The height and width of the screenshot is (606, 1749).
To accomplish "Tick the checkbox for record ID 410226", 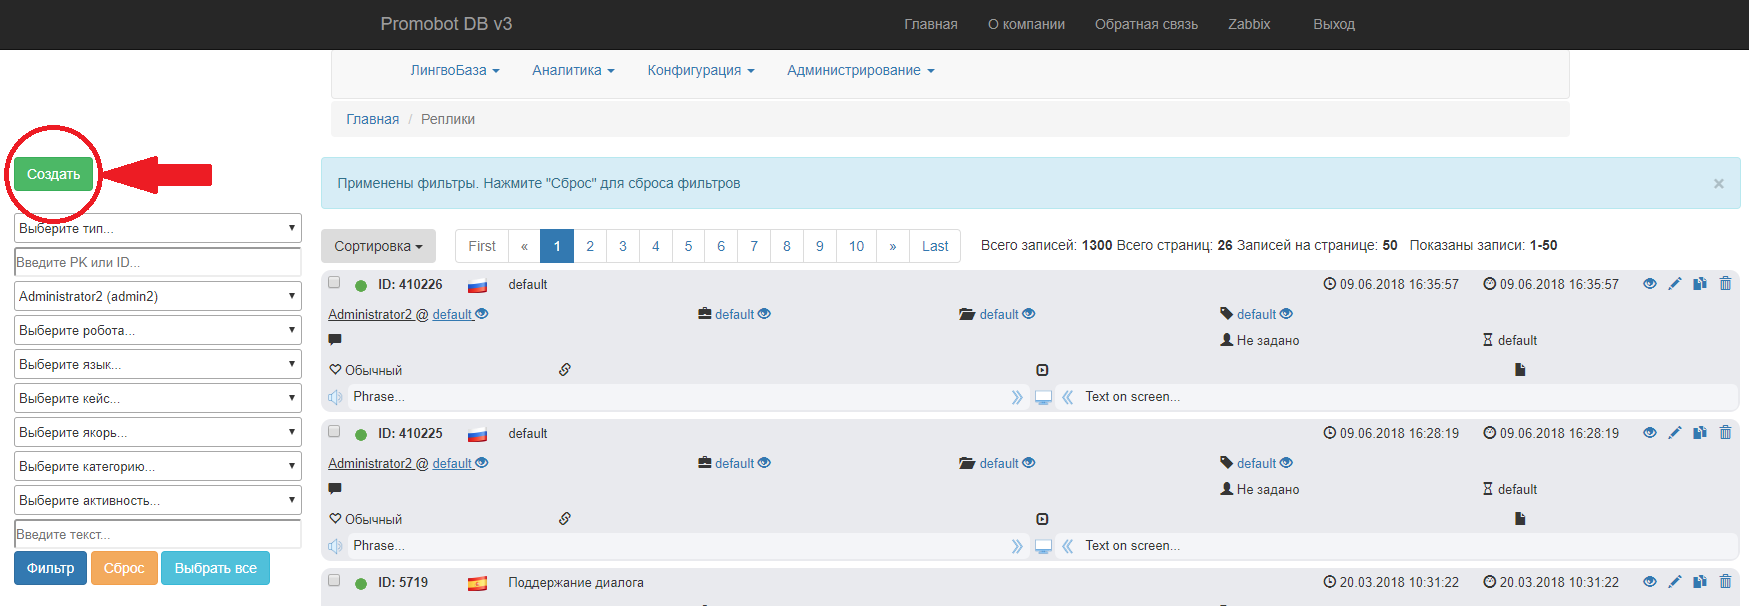I will tap(334, 283).
